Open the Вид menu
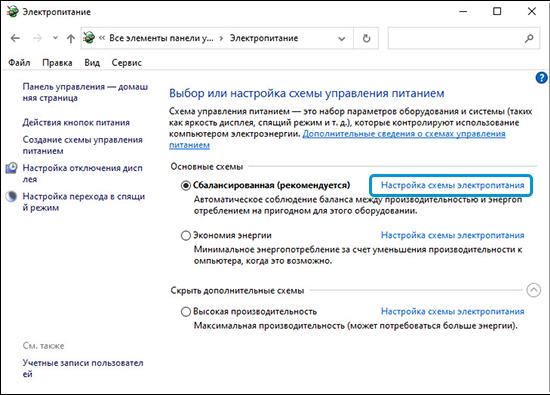Image resolution: width=550 pixels, height=395 pixels. [x=92, y=63]
